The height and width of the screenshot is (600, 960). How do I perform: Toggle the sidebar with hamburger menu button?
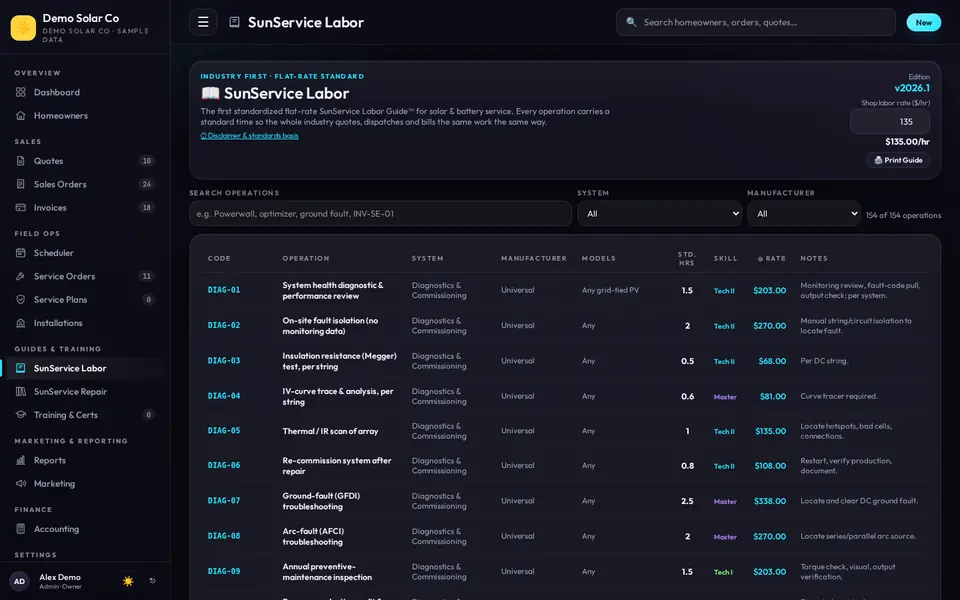pyautogui.click(x=203, y=22)
